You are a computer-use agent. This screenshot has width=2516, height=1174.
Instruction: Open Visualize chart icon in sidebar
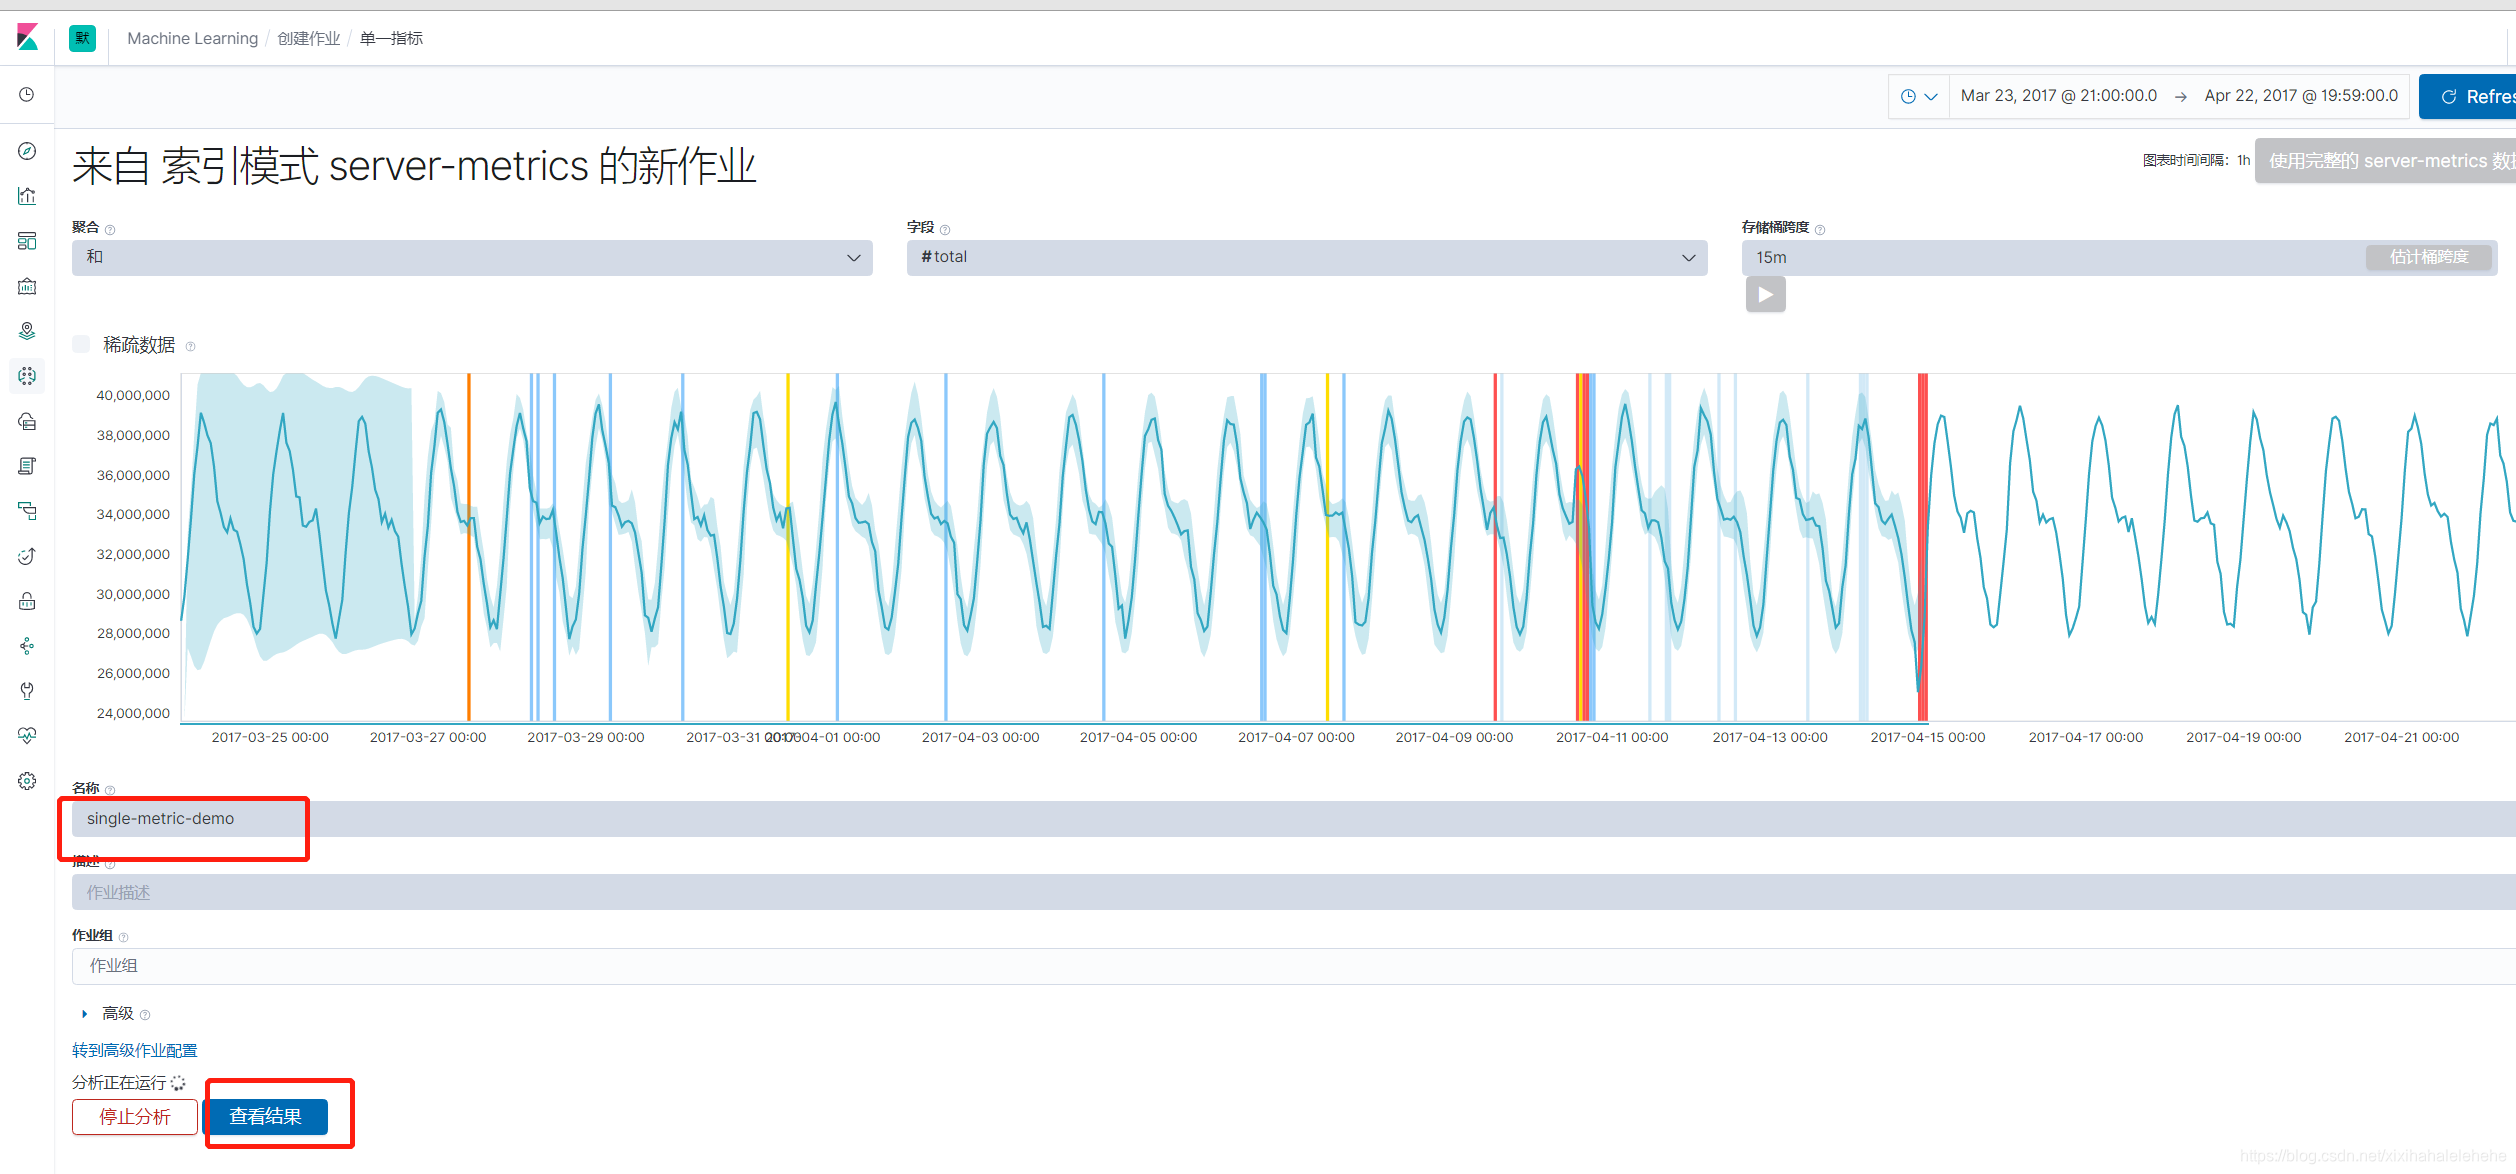27,196
